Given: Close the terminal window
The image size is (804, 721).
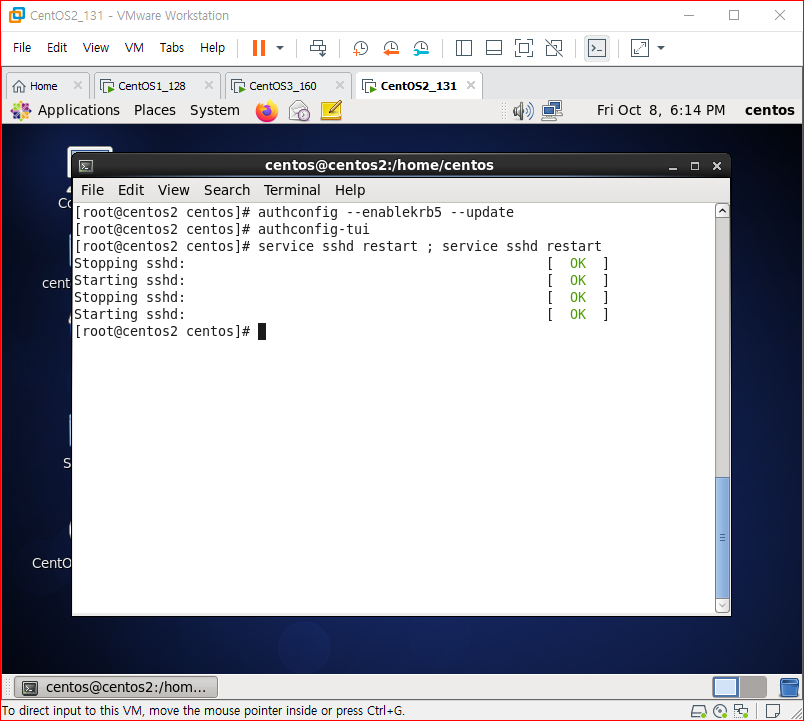Looking at the screenshot, I should (717, 166).
